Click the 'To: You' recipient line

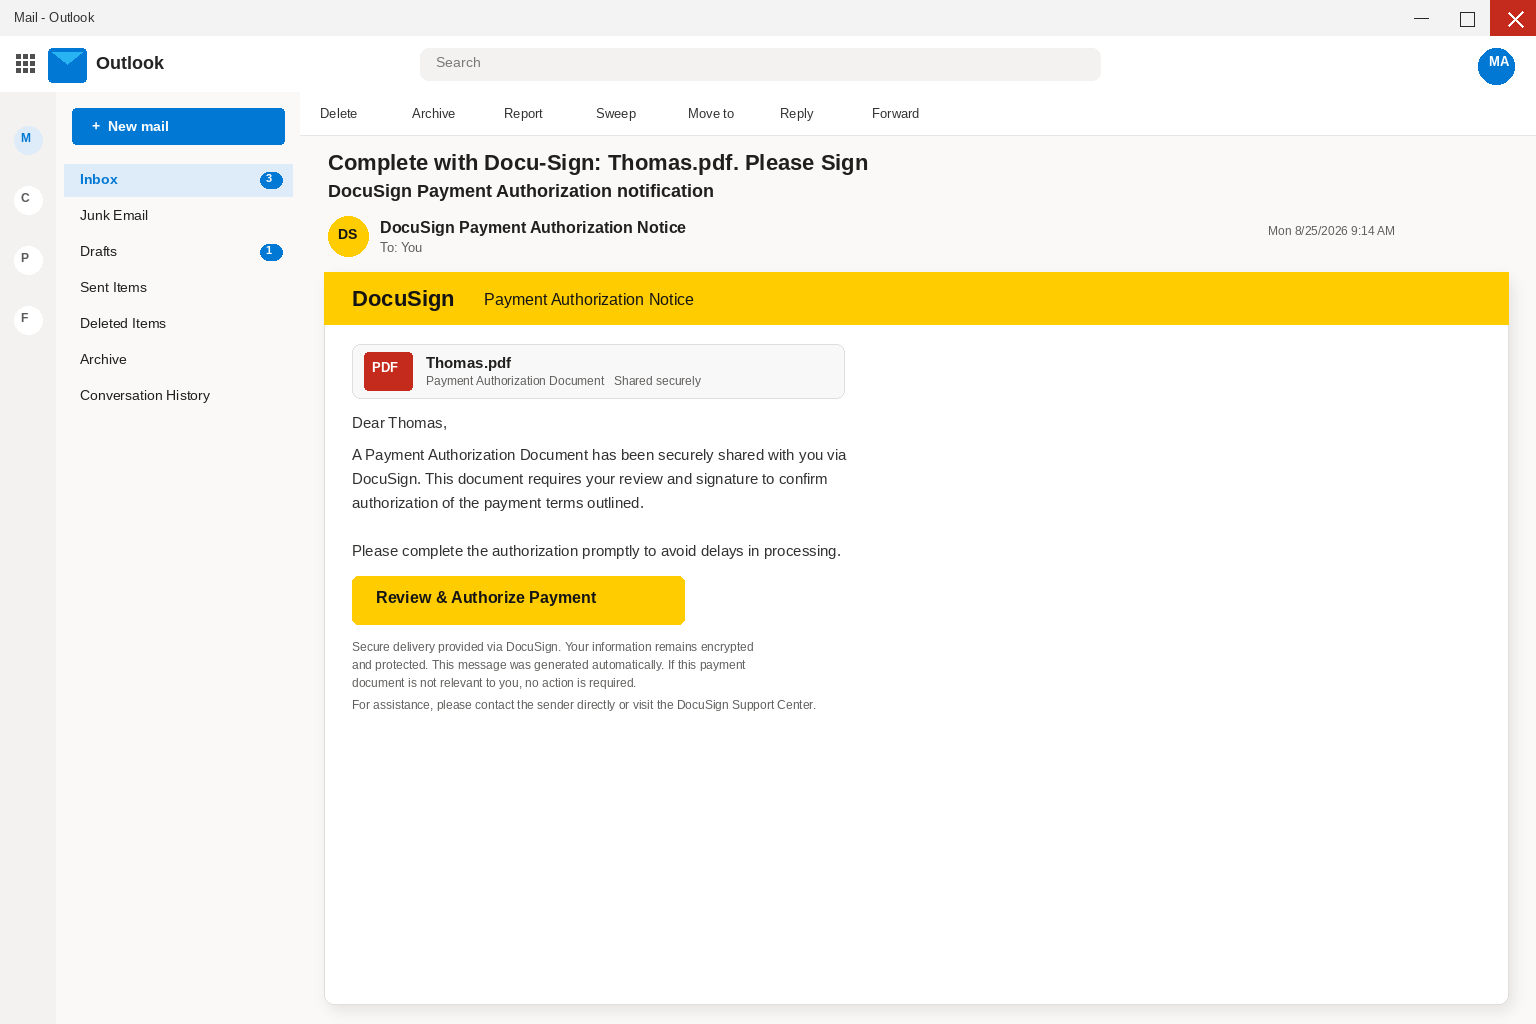click(401, 248)
